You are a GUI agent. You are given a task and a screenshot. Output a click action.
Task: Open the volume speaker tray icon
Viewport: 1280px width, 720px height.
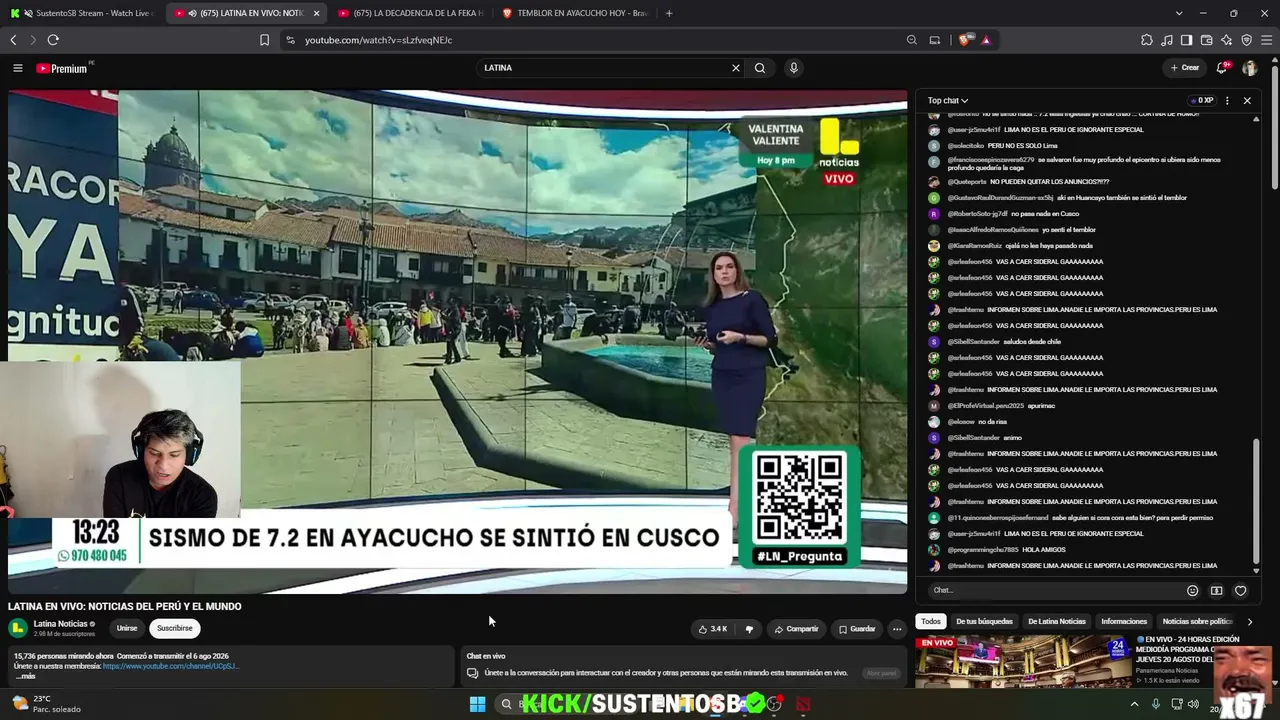(x=1193, y=704)
